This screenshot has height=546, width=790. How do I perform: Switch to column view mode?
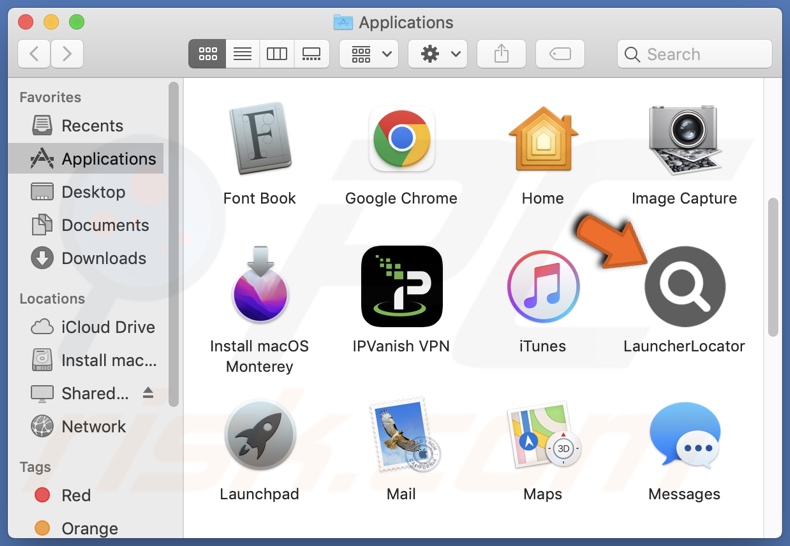pos(277,53)
